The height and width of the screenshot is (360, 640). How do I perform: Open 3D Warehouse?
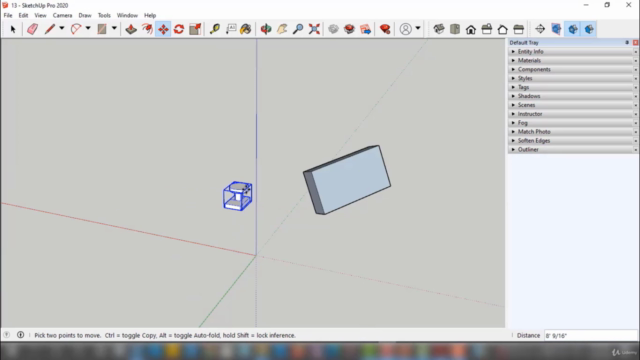333,29
